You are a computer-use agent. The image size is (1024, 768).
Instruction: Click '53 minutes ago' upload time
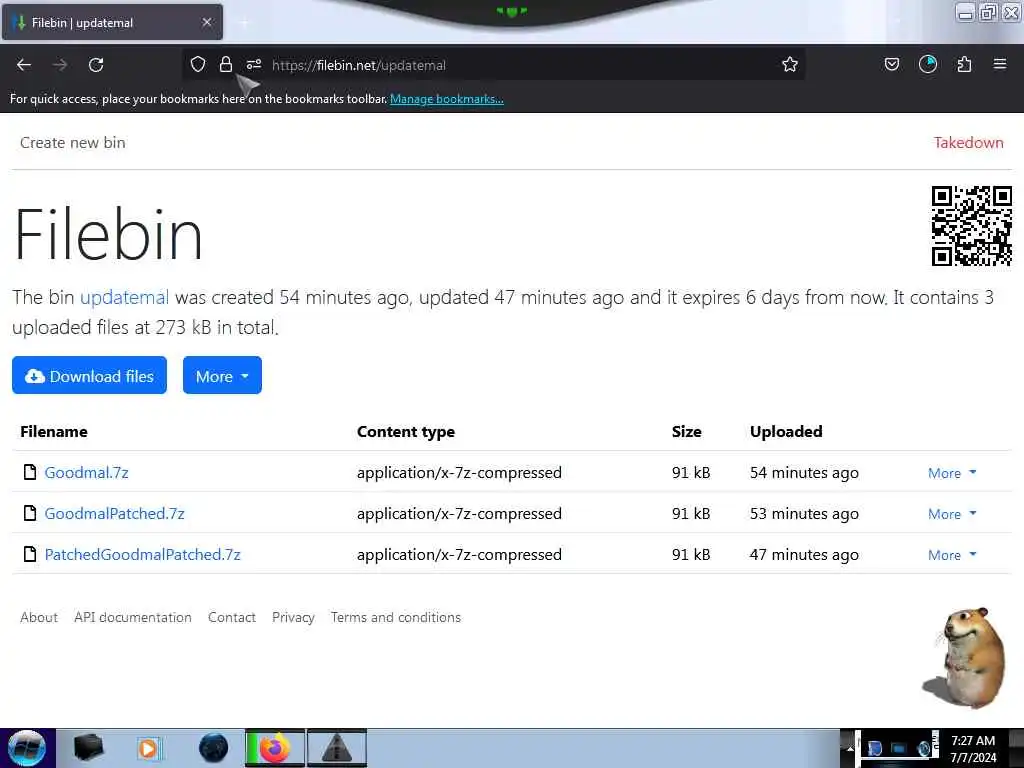pyautogui.click(x=804, y=513)
